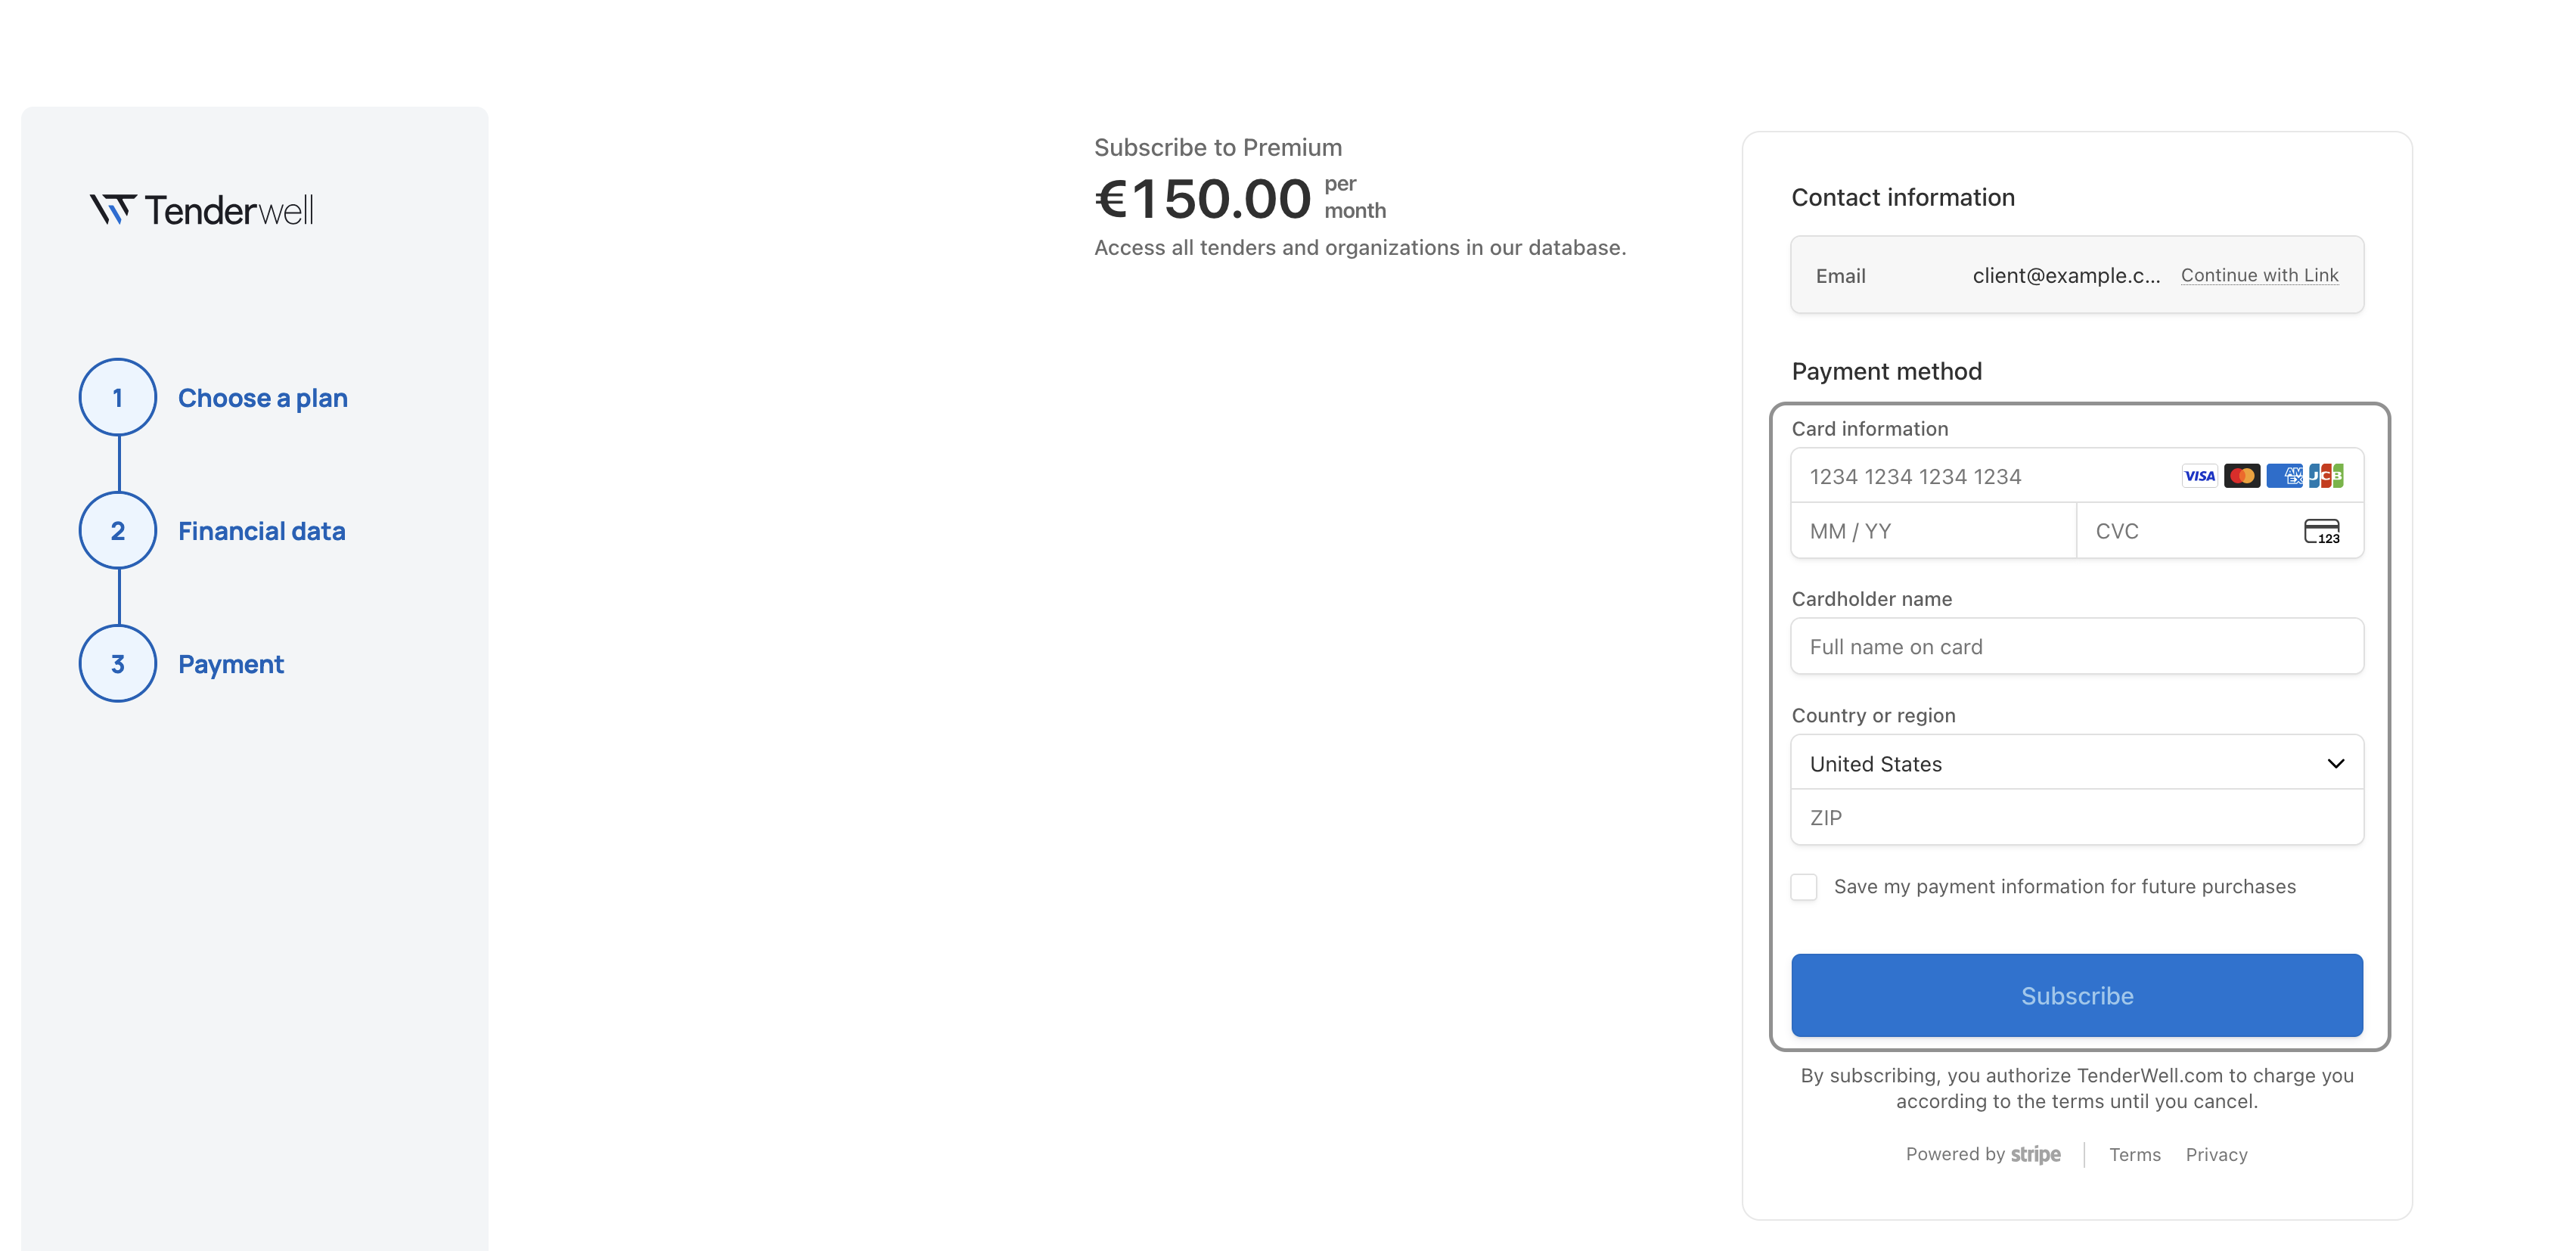Click the Tenderwell logo
This screenshot has height=1251, width=2576.
click(202, 210)
